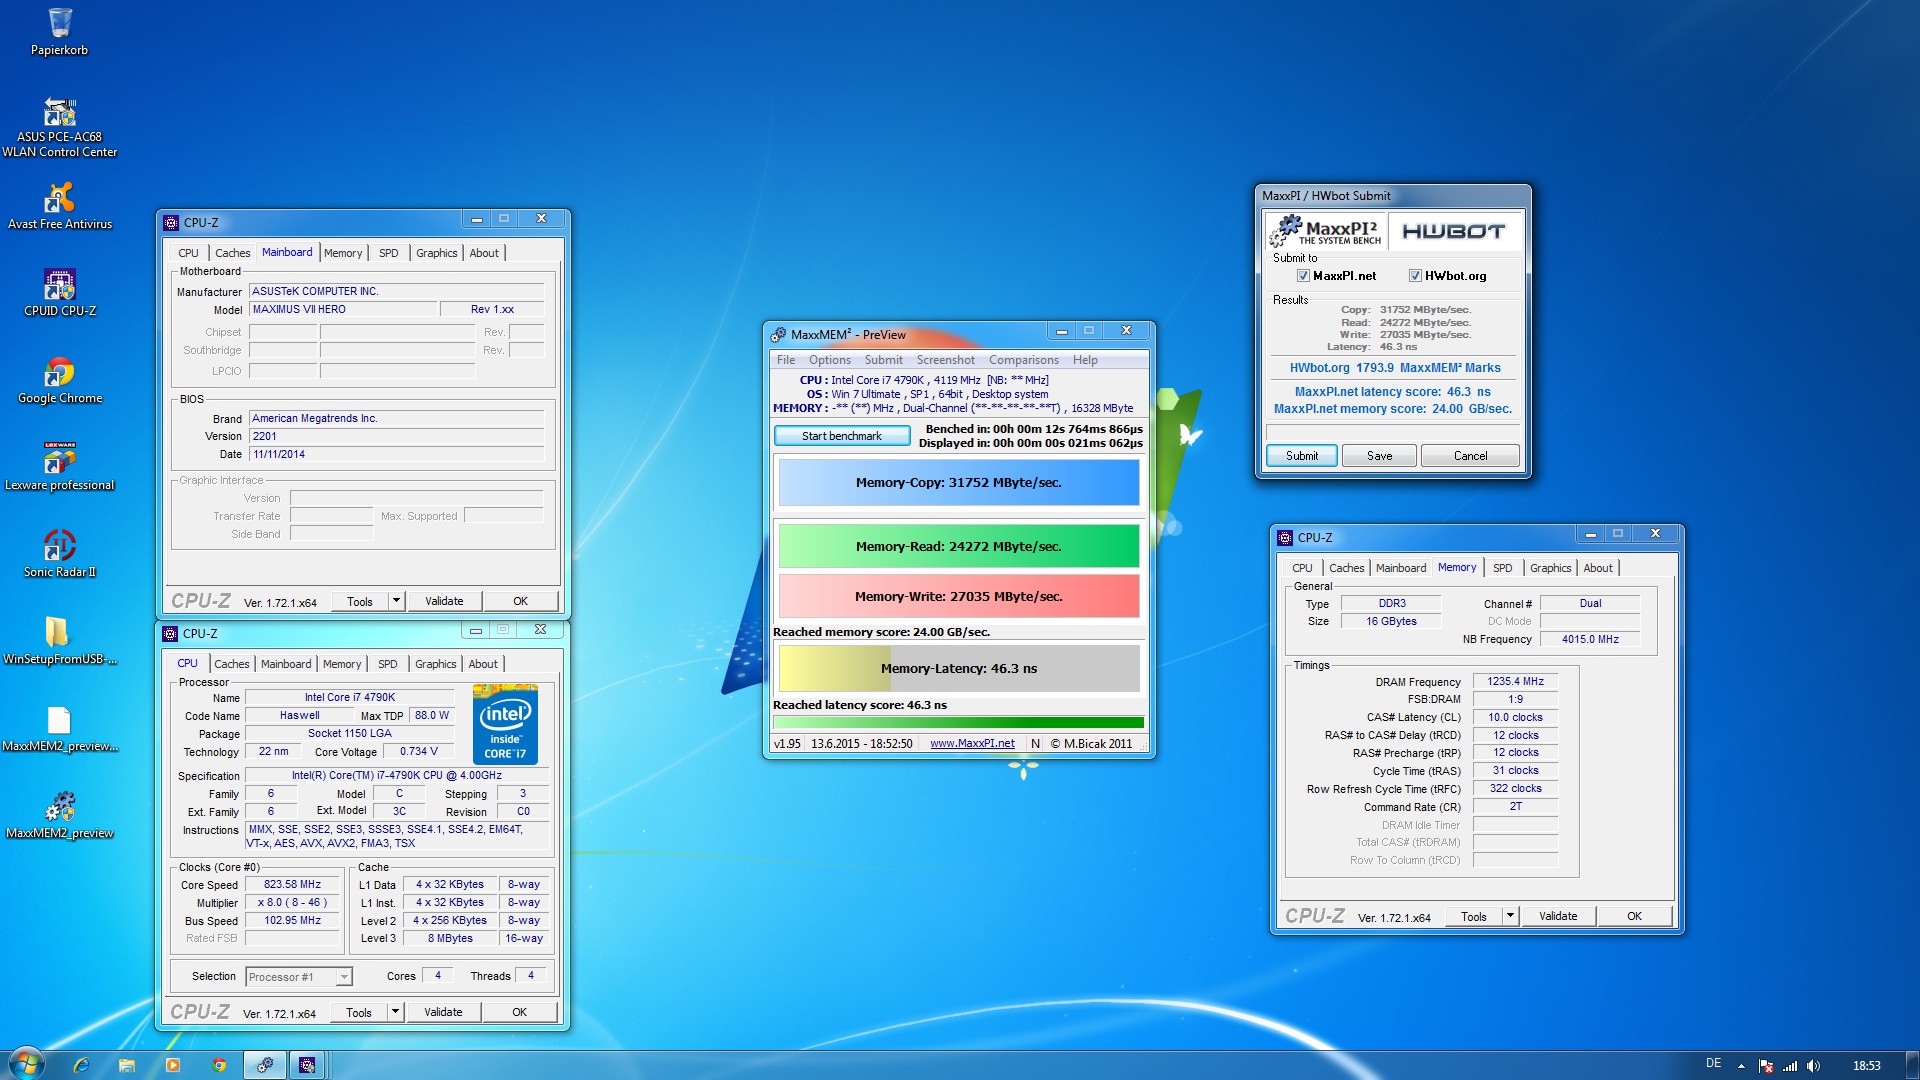
Task: Open the Comparisons menu in MaxxMEM
Action: point(1023,360)
